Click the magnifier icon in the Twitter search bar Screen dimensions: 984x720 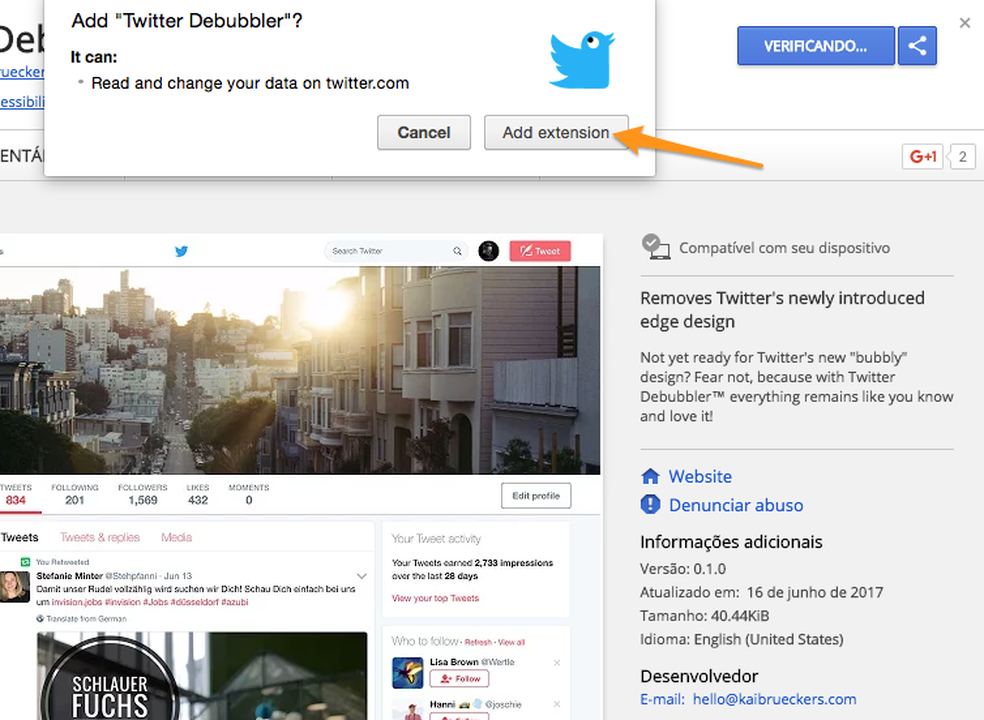(x=457, y=251)
